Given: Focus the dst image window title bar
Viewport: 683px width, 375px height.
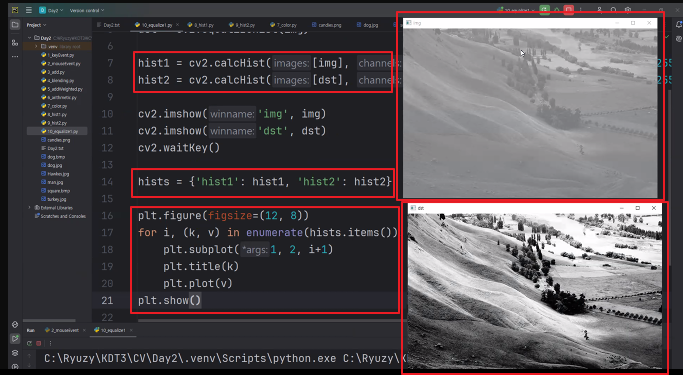Looking at the screenshot, I should click(535, 208).
